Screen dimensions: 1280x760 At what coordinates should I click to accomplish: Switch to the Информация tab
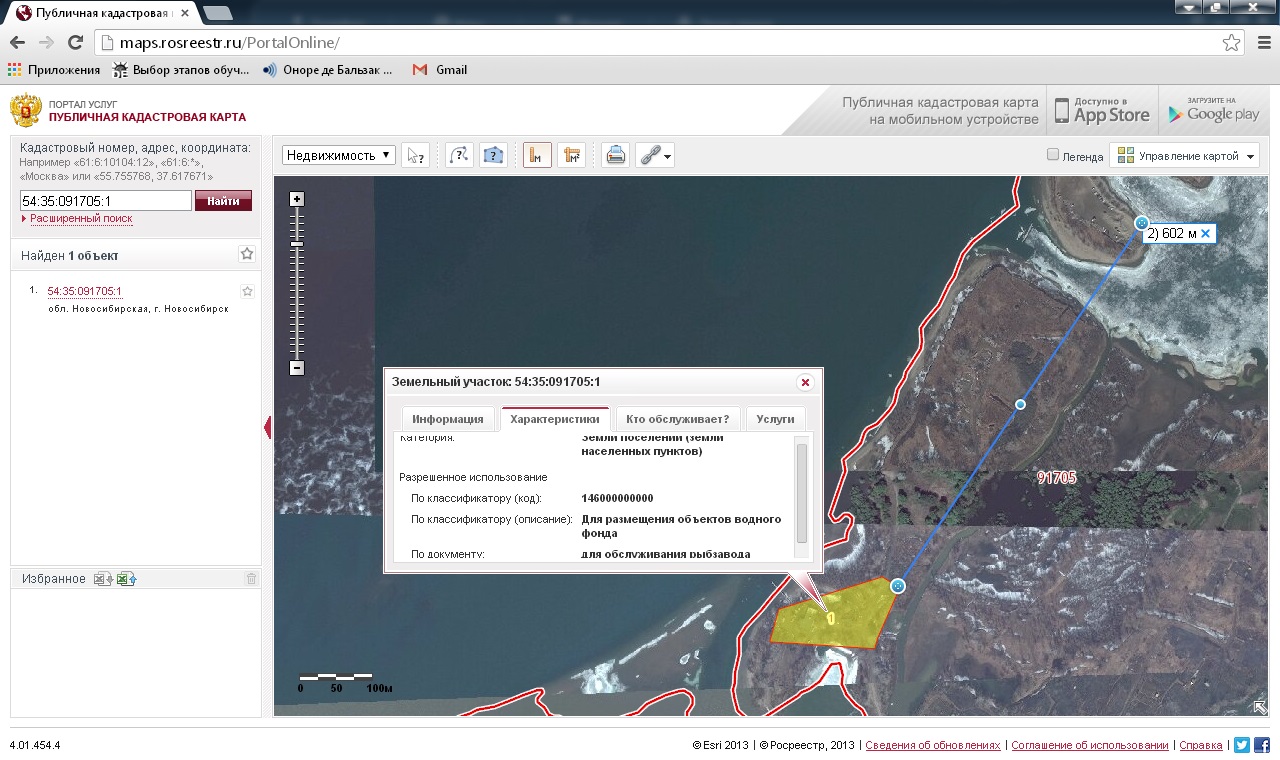(x=447, y=419)
